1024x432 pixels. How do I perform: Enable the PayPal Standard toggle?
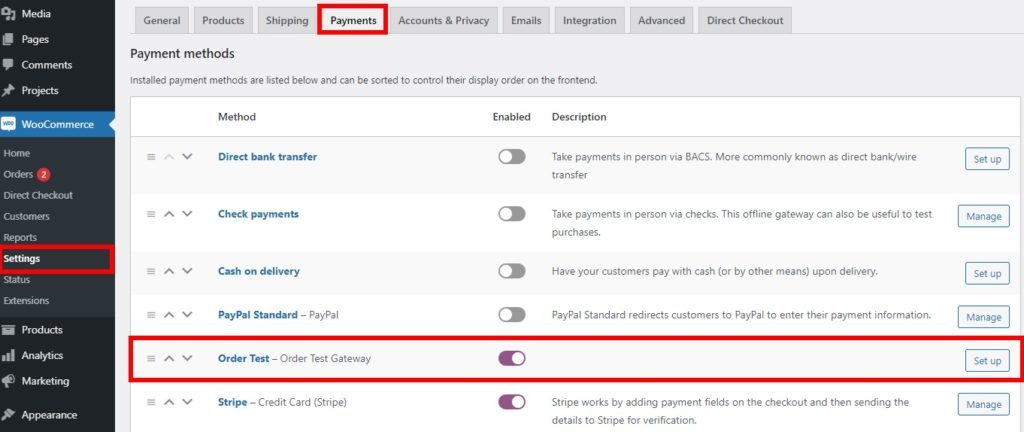click(512, 315)
